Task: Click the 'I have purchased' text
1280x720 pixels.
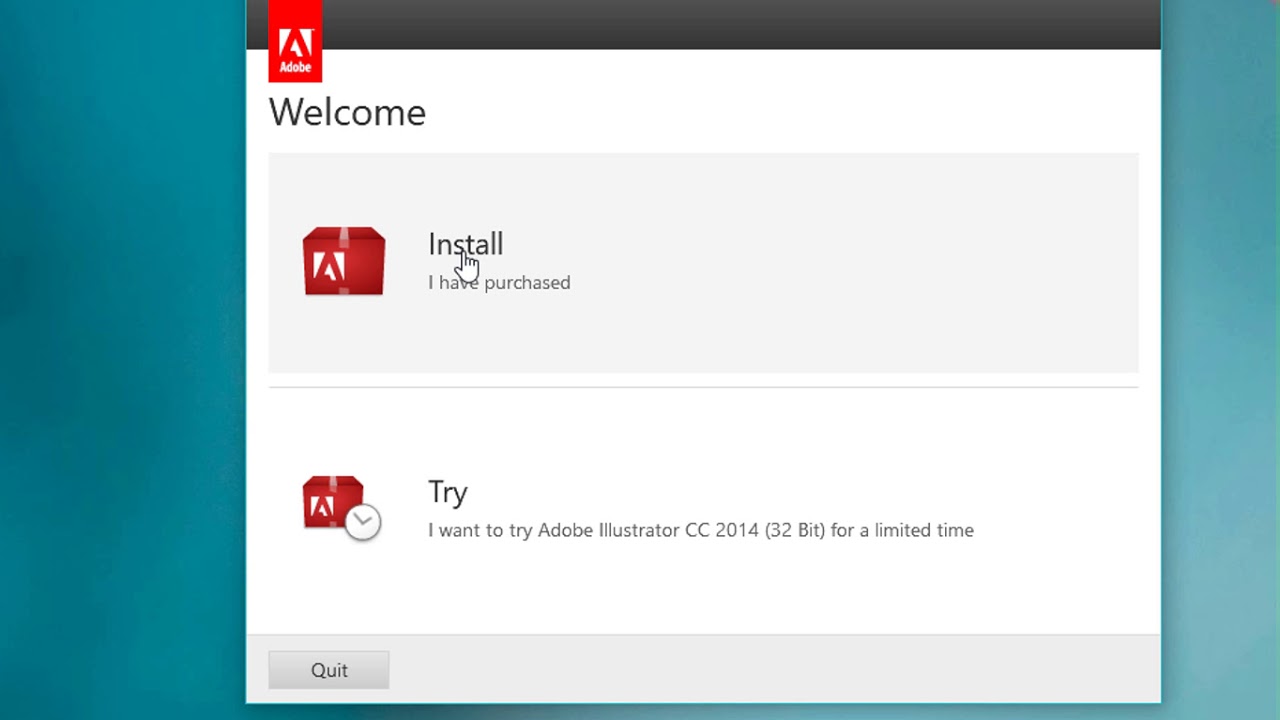Action: [499, 283]
